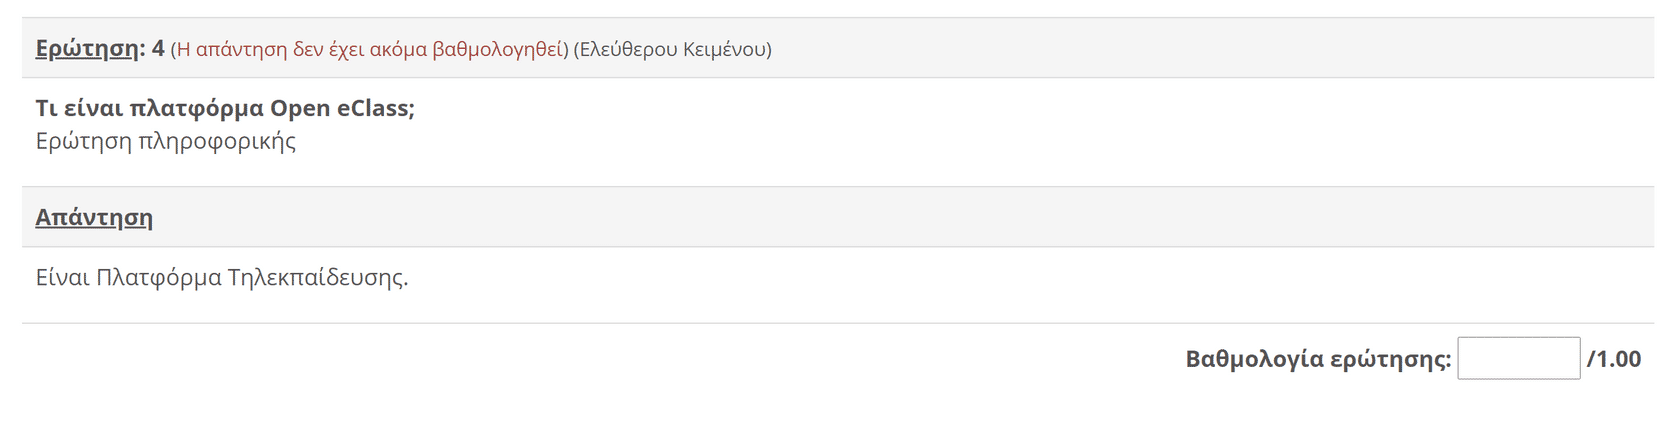1680x440 pixels.
Task: Click the "(Ελεύθερου Κειμένου)" question type label
Action: 672,49
